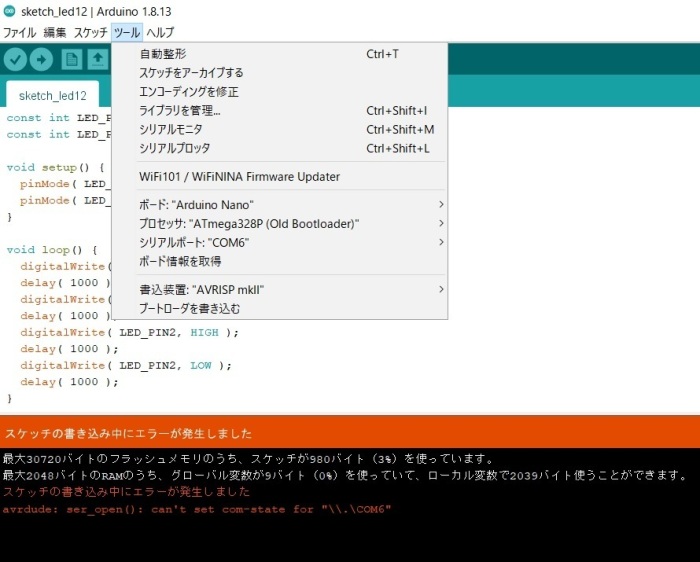Expand the 書込装置: "AVRISP mkII" submenu
700x562 pixels.
pos(280,290)
